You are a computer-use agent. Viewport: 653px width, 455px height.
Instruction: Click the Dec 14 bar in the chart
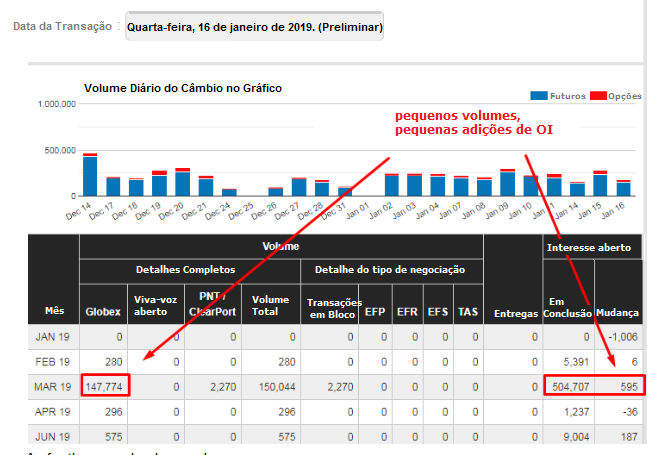(x=90, y=175)
